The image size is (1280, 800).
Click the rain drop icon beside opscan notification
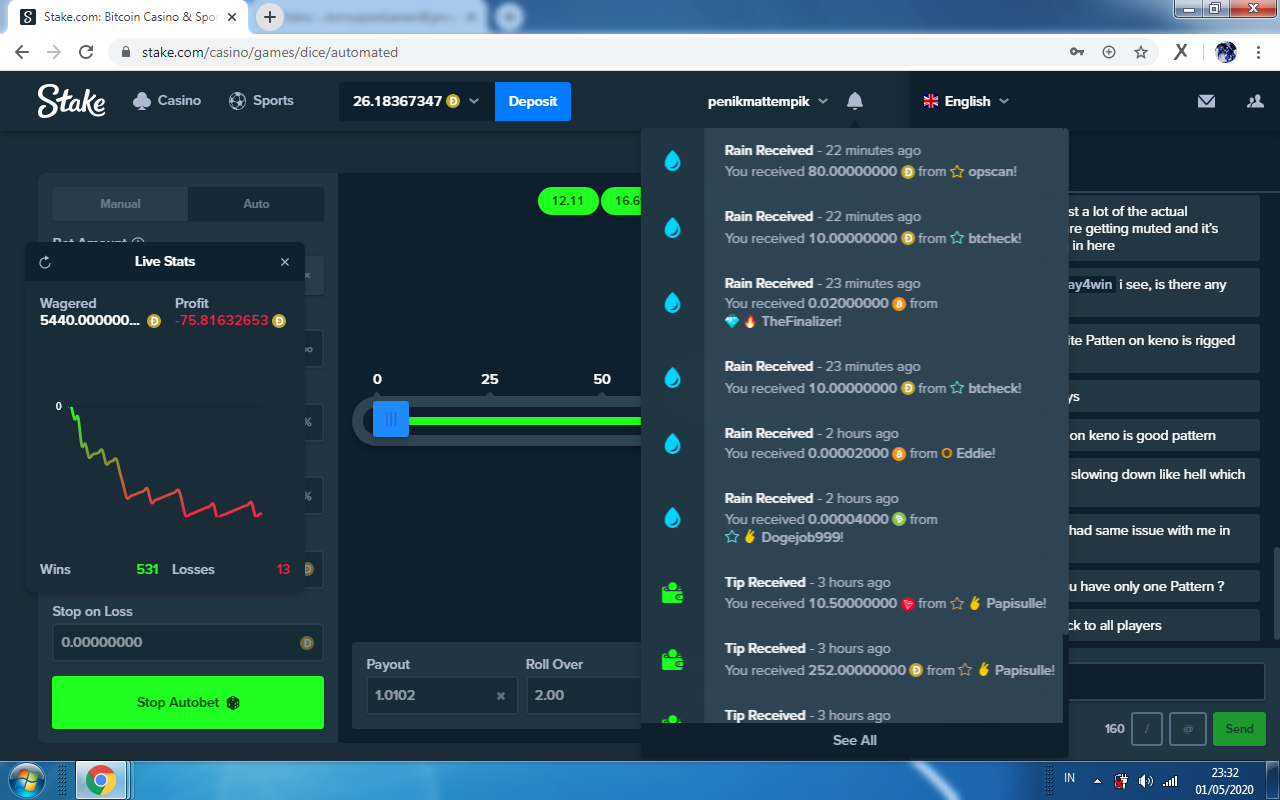pos(672,160)
